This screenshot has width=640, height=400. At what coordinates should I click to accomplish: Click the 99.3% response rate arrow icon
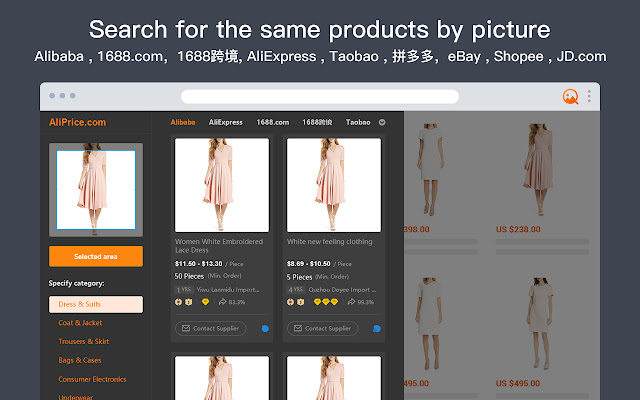point(351,302)
